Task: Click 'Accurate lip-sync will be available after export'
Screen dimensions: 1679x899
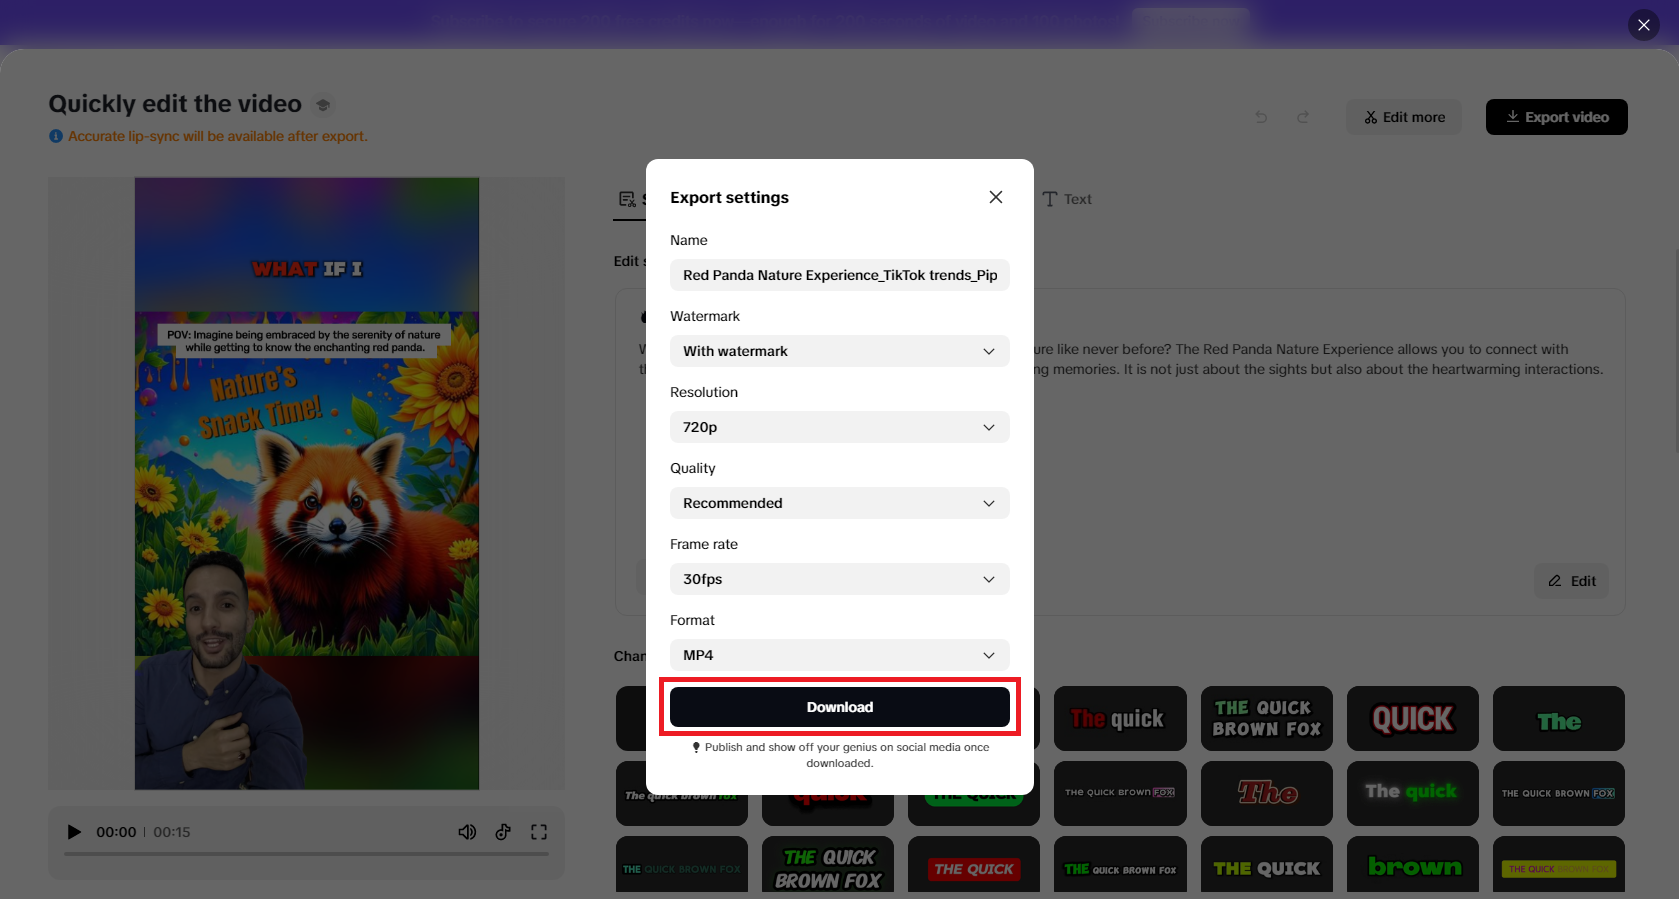Action: (217, 136)
